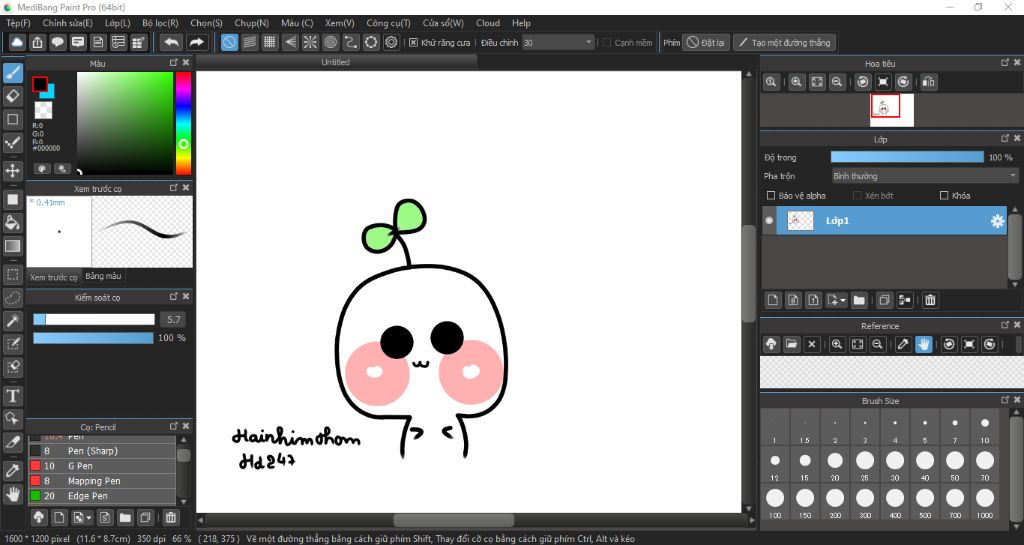Image resolution: width=1024 pixels, height=545 pixels.
Task: Activate the hand icon in Reference panel
Action: (x=923, y=345)
